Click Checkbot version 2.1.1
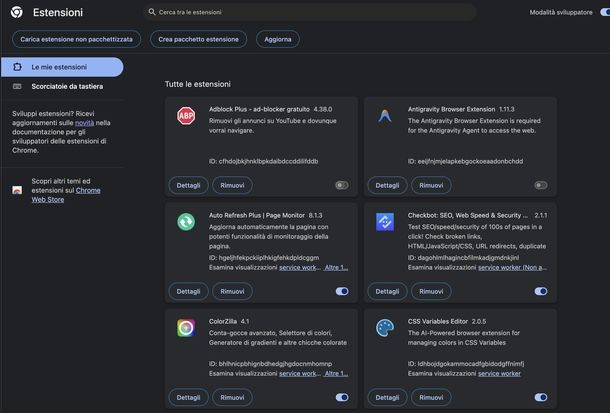Image resolution: width=610 pixels, height=413 pixels. [541, 215]
